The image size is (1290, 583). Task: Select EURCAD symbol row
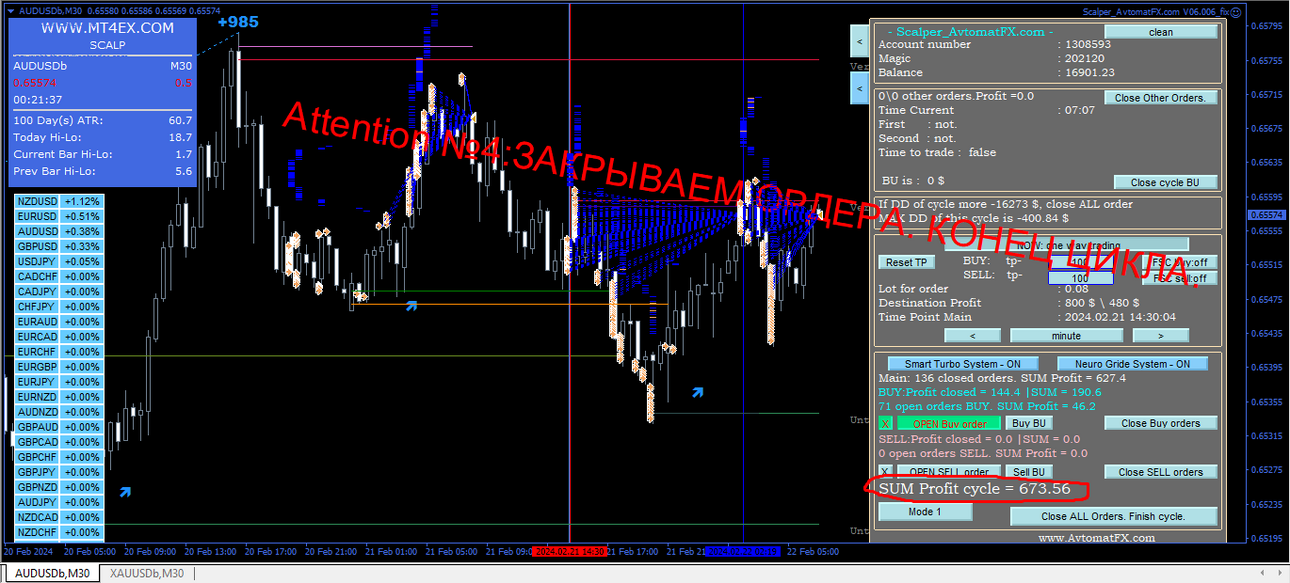coord(59,337)
